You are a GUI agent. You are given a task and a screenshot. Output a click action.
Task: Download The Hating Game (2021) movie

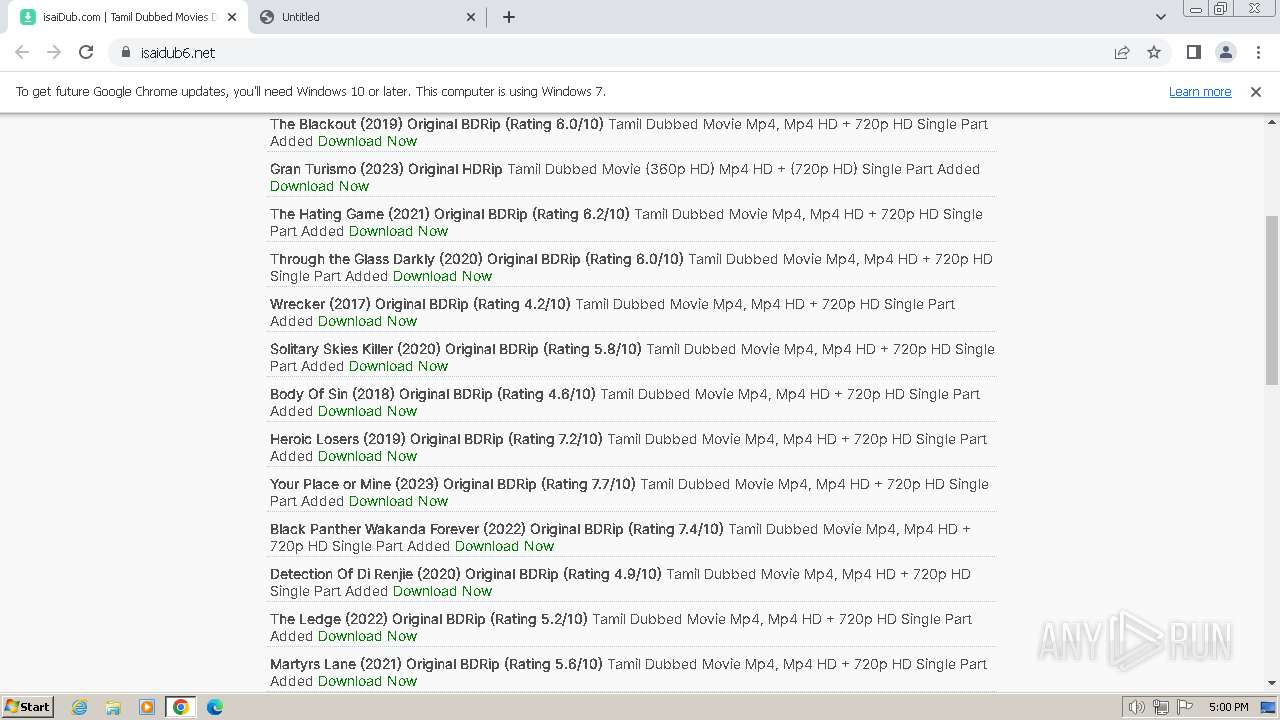pyautogui.click(x=398, y=231)
